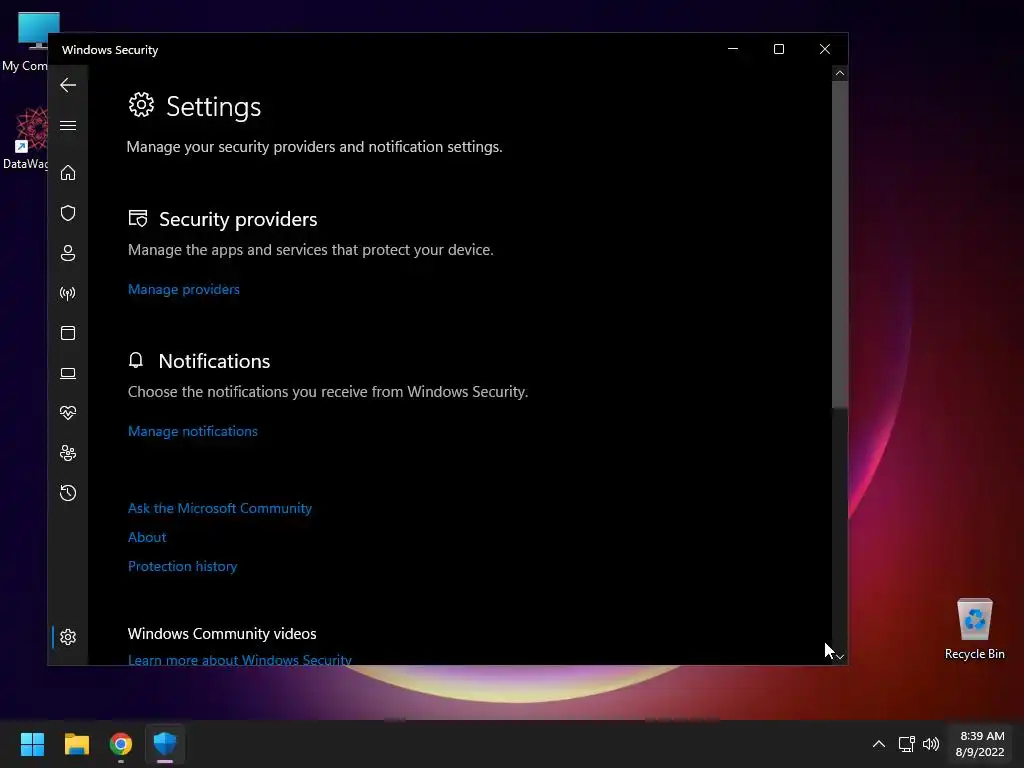Open network icon in system tray

click(906, 744)
